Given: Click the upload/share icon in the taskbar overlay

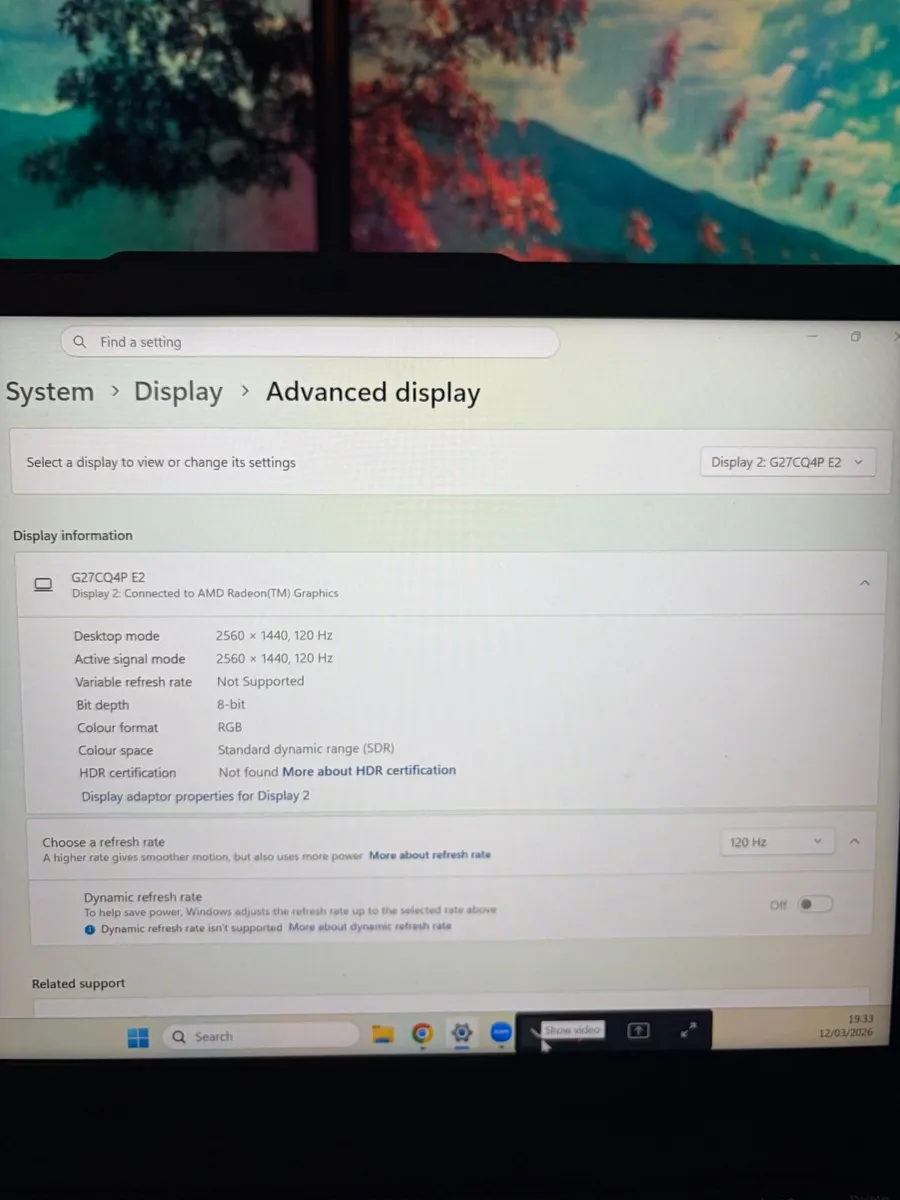Looking at the screenshot, I should [x=638, y=1030].
